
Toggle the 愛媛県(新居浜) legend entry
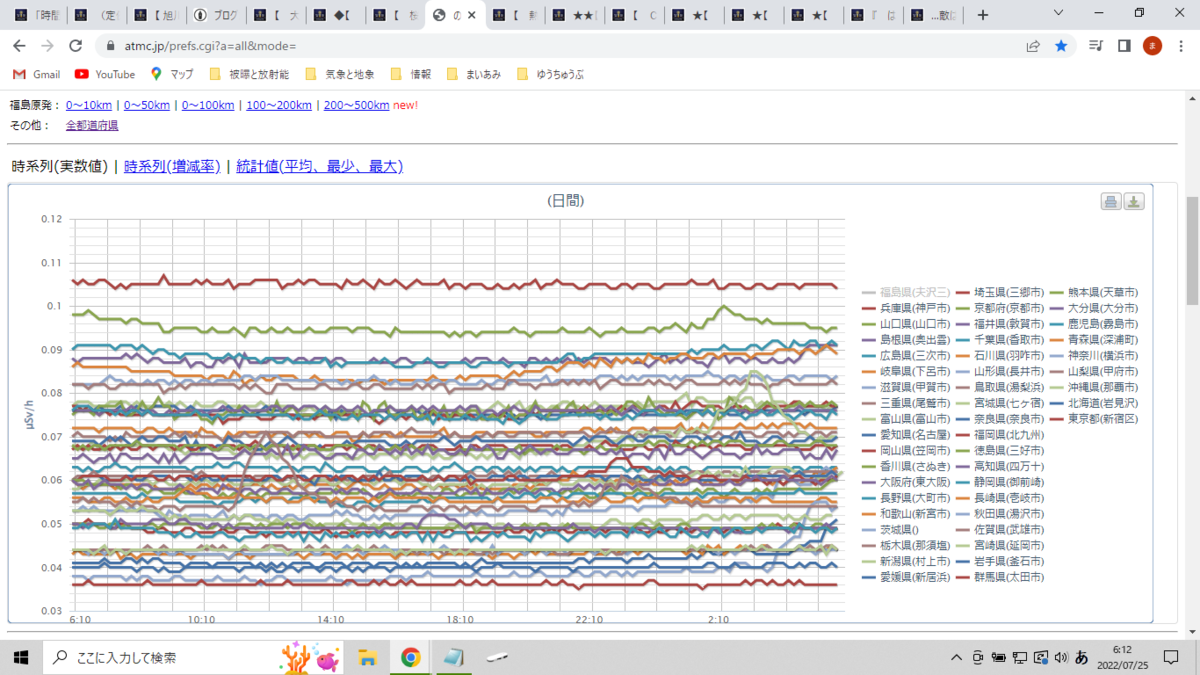coord(905,577)
